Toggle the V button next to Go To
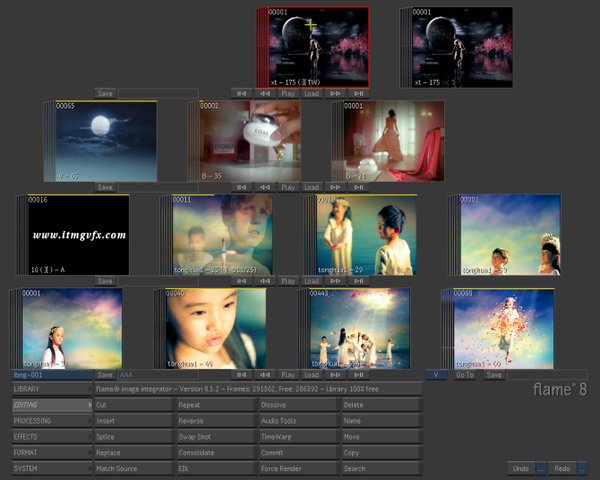The width and height of the screenshot is (600, 480). [435, 375]
